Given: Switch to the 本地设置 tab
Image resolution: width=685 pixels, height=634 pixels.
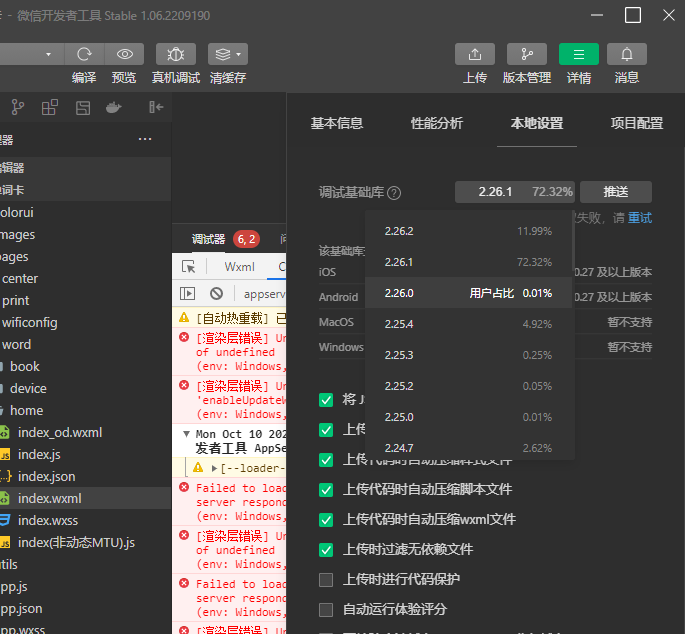Looking at the screenshot, I should (537, 123).
